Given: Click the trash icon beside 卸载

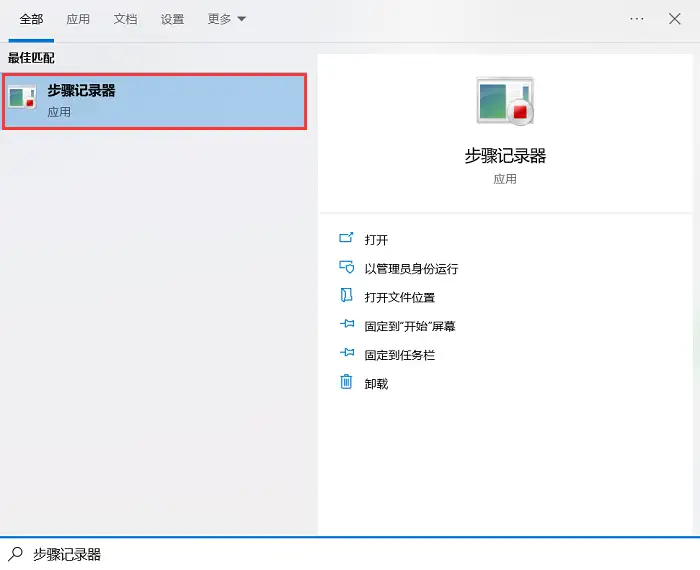Looking at the screenshot, I should coord(346,382).
